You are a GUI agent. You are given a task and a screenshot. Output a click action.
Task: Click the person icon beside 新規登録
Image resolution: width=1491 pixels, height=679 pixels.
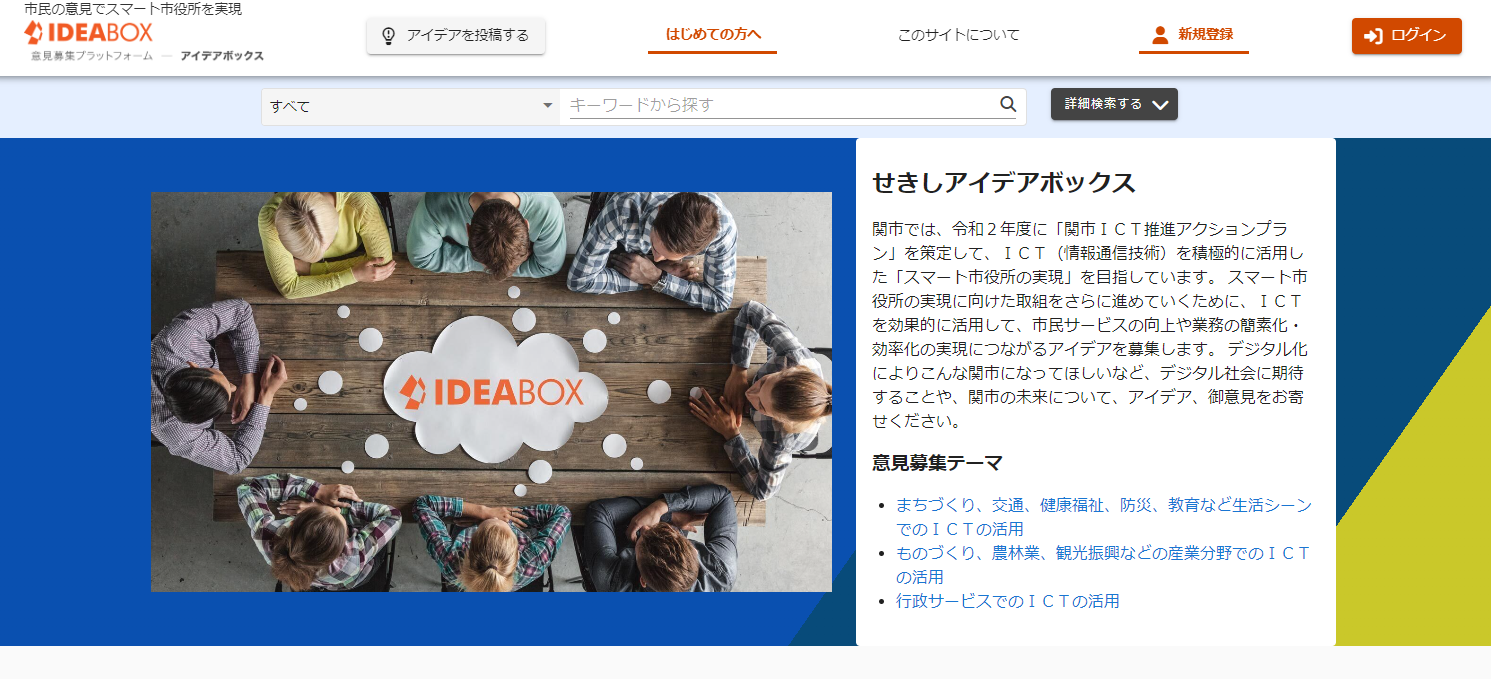tap(1160, 35)
